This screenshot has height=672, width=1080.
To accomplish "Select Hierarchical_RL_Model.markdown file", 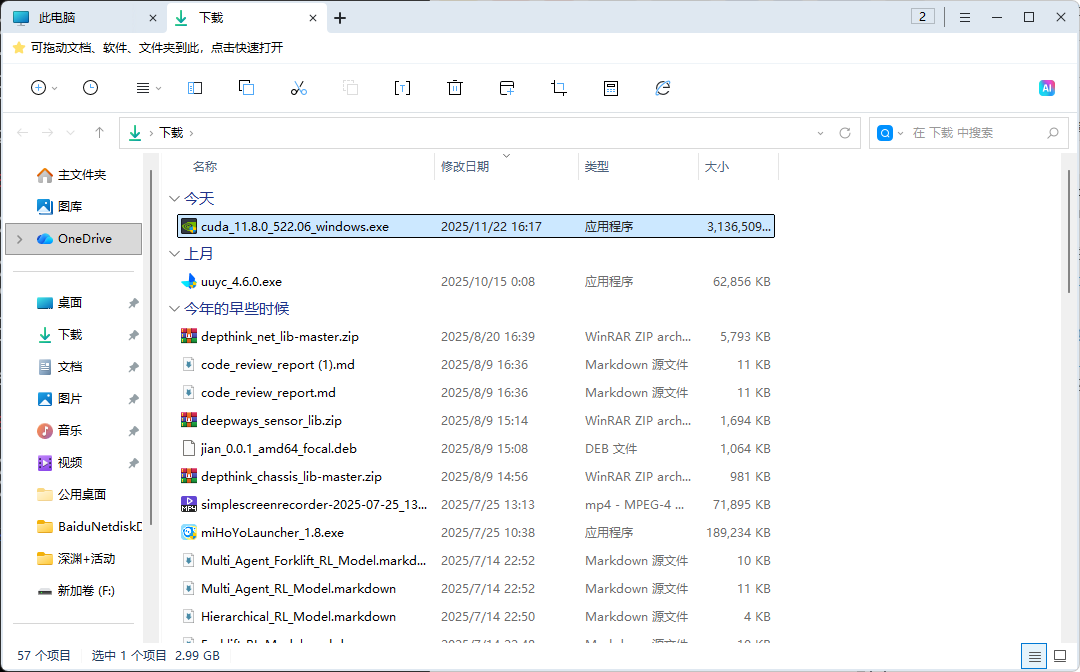I will click(476, 617).
